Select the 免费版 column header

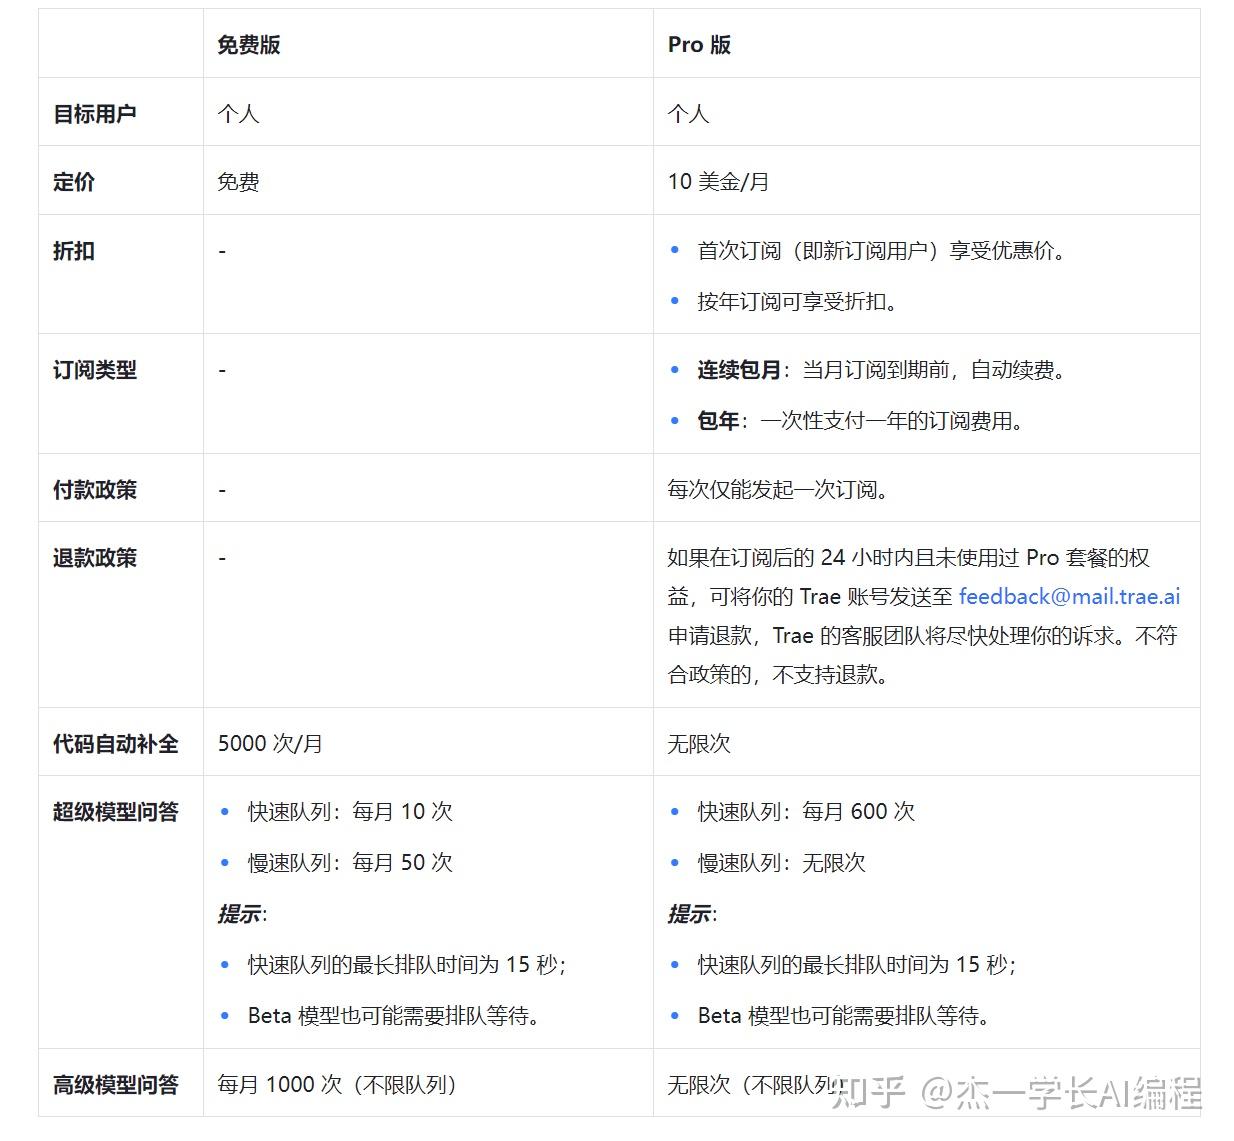[x=250, y=44]
